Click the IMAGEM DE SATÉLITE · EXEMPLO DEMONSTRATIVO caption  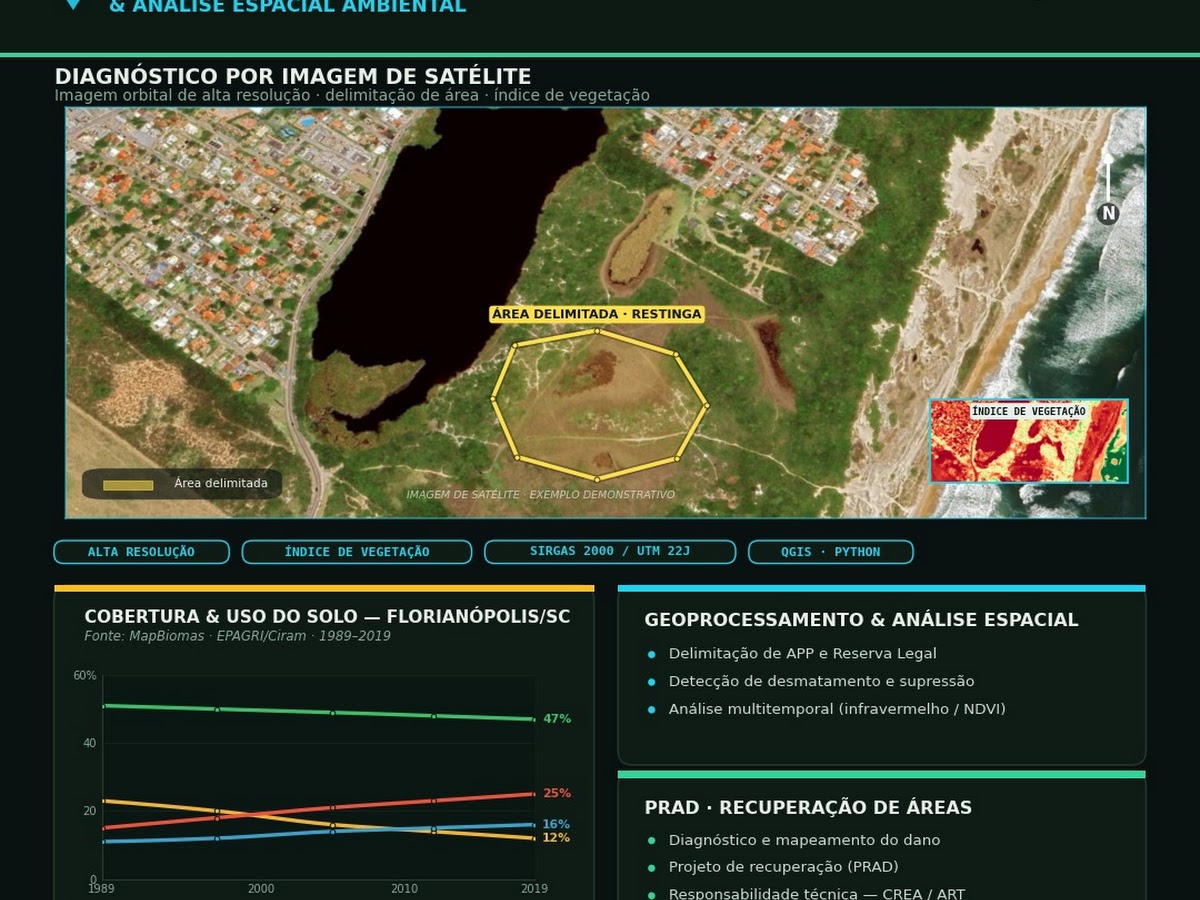click(x=540, y=495)
